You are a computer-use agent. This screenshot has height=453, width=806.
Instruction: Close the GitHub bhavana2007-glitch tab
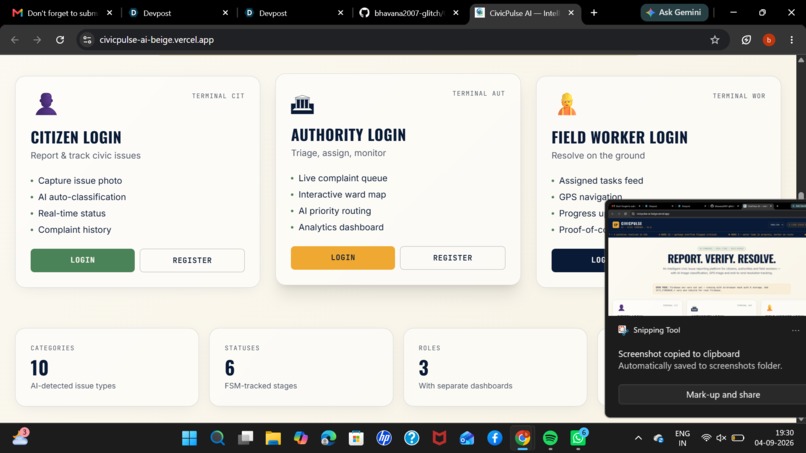[x=456, y=13]
